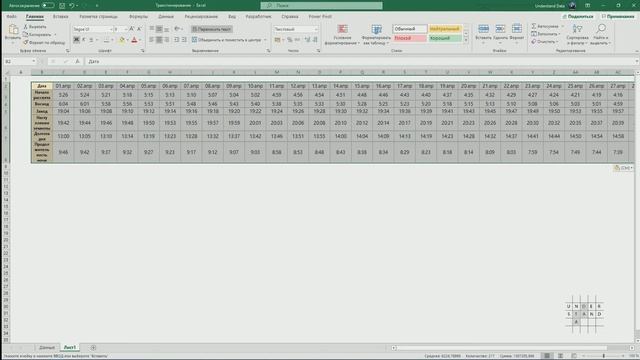Click the yellow fill color bucket
Image resolution: width=640 pixels, height=360 pixels.
pos(122,40)
